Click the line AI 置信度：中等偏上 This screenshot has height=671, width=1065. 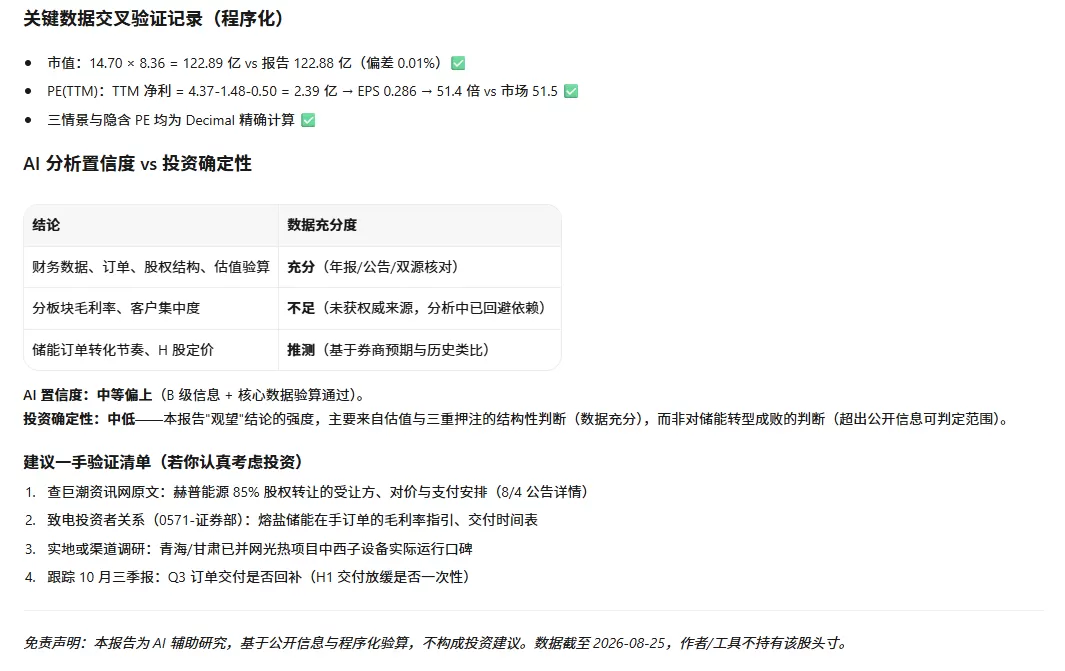click(197, 395)
